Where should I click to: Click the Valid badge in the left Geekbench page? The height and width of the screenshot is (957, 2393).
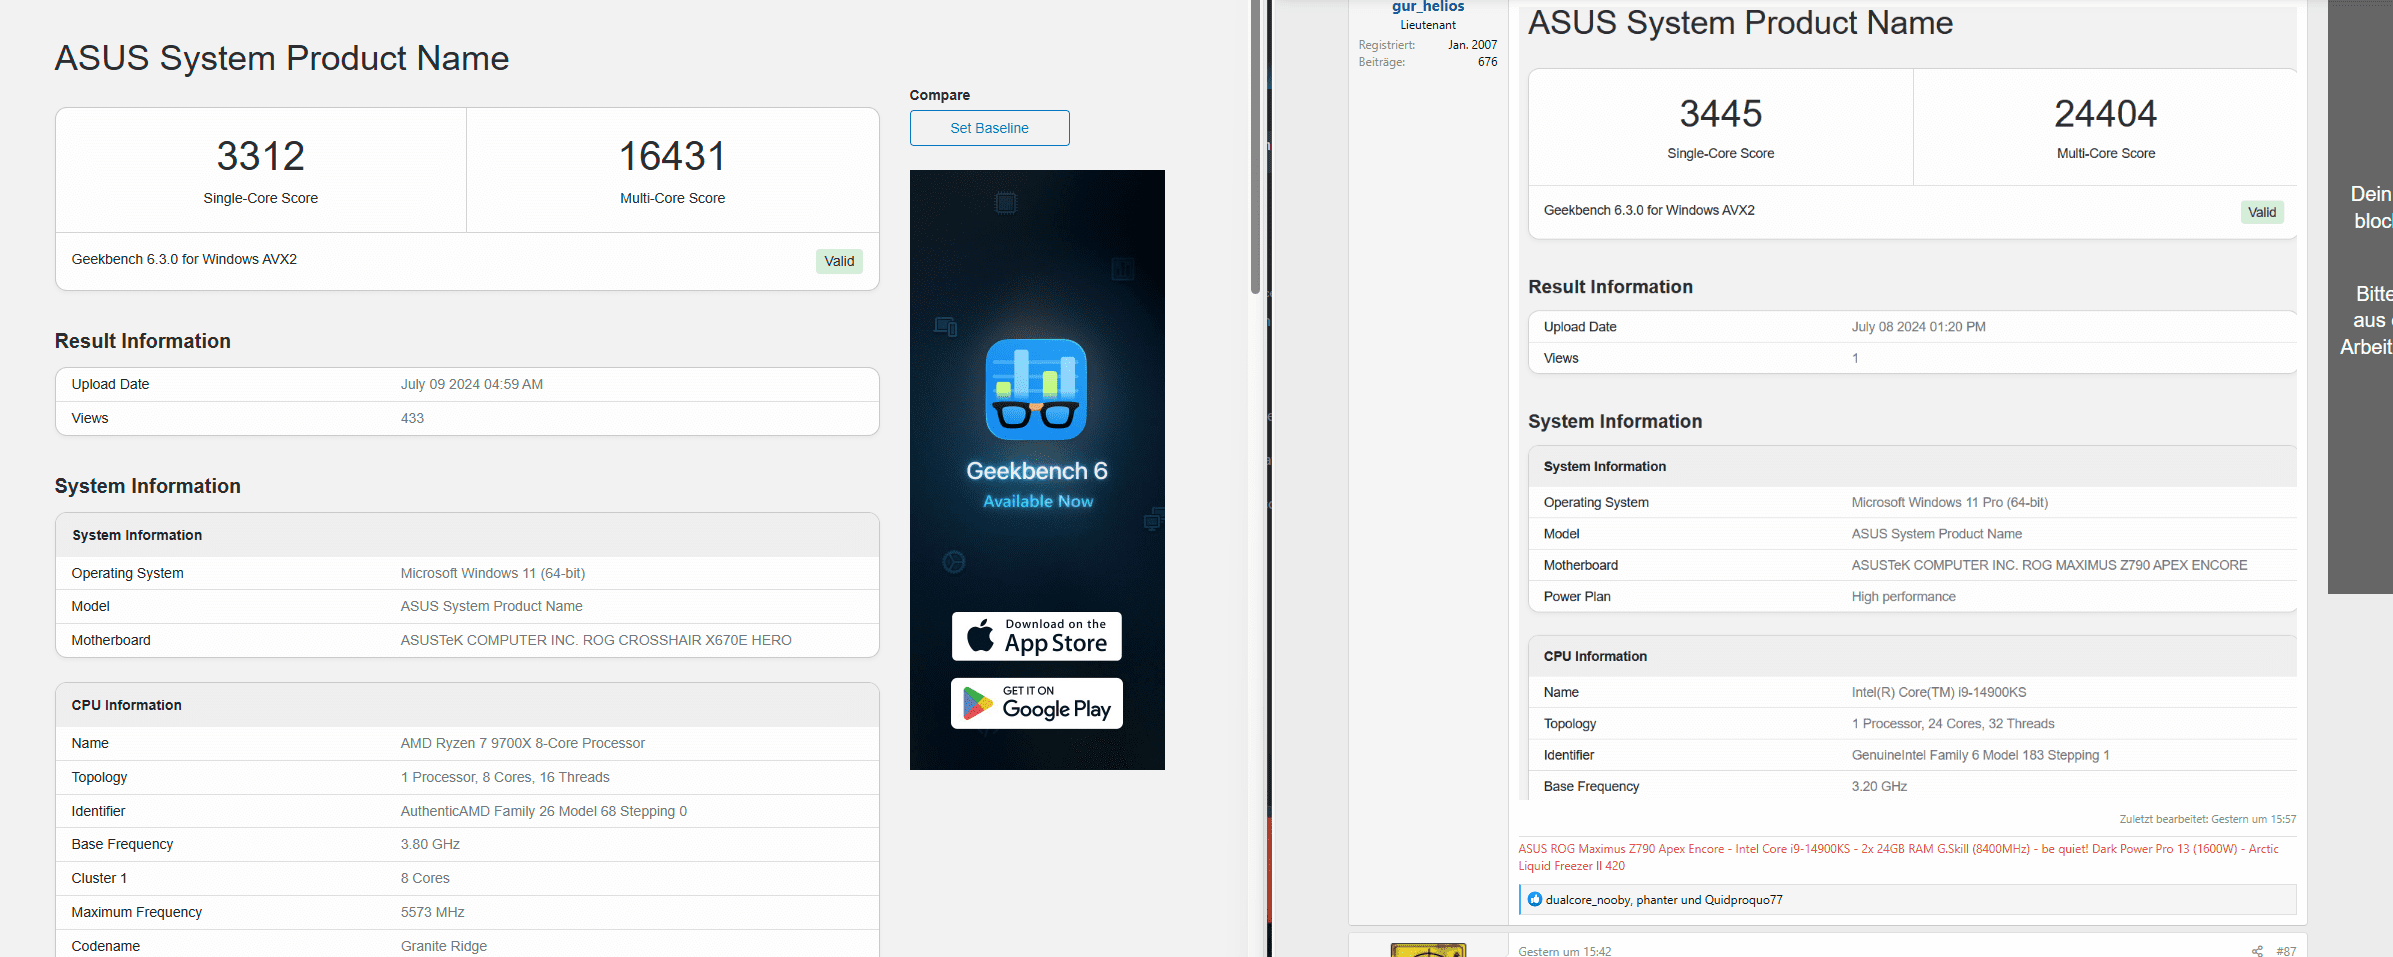(839, 261)
